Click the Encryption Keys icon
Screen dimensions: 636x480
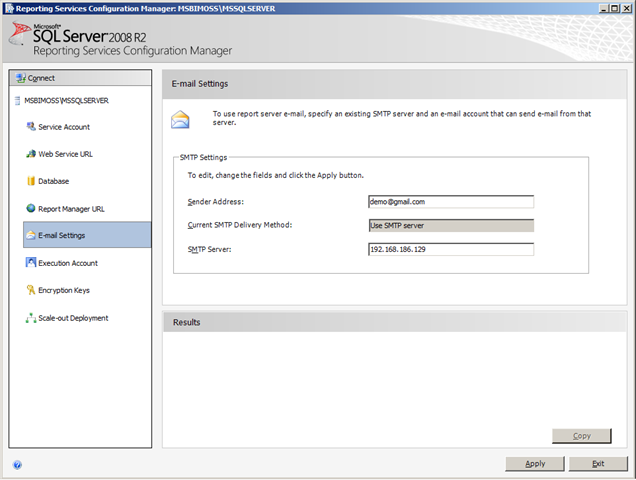tap(31, 290)
